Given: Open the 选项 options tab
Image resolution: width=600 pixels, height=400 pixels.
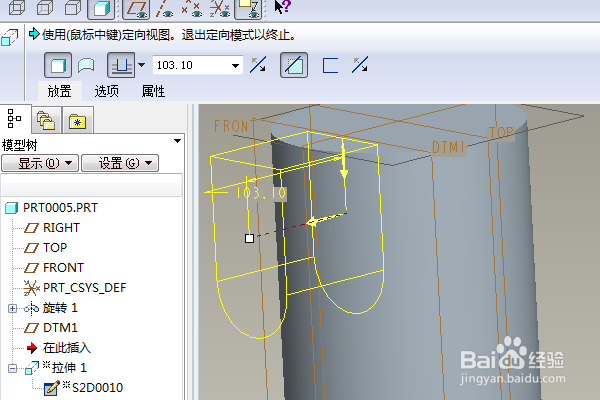Looking at the screenshot, I should click(x=106, y=91).
